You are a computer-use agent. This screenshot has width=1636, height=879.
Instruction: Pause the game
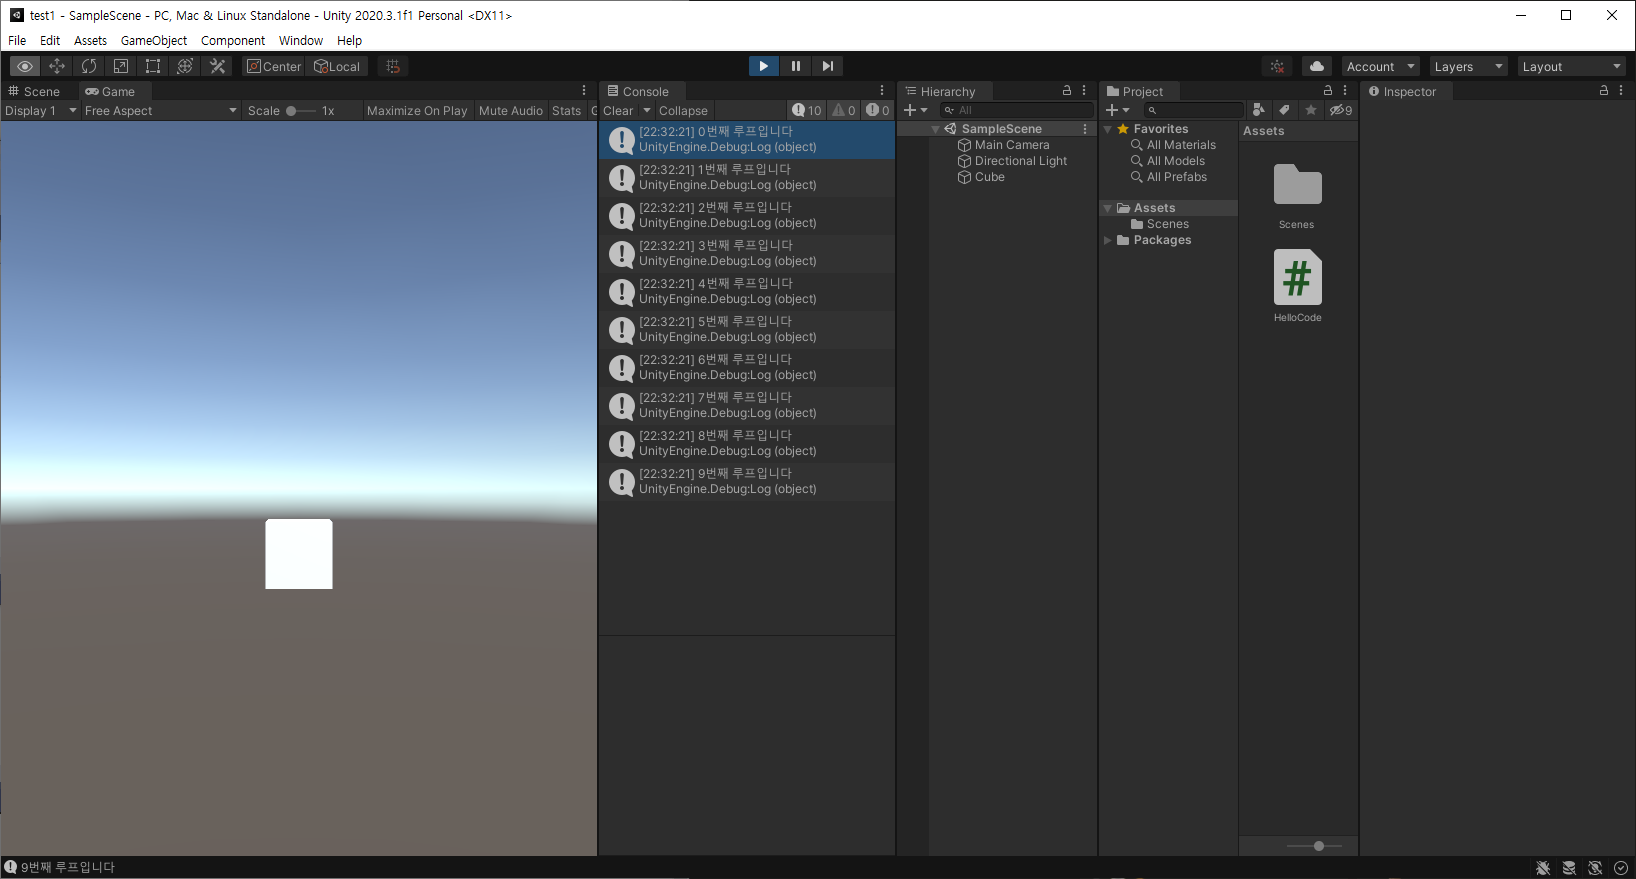coord(796,66)
